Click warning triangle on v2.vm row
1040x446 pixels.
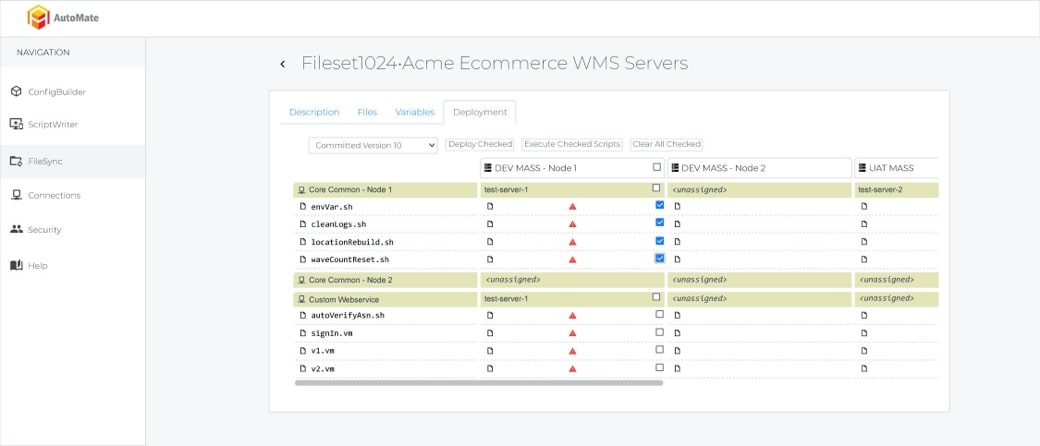pos(572,368)
